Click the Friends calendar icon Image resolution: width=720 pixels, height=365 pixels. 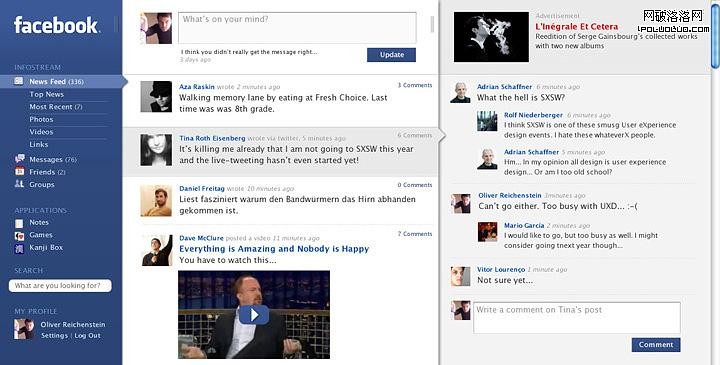[19, 172]
